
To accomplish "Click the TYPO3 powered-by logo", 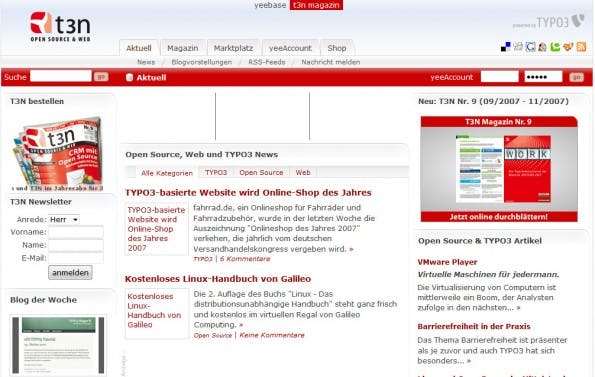I will coord(548,22).
